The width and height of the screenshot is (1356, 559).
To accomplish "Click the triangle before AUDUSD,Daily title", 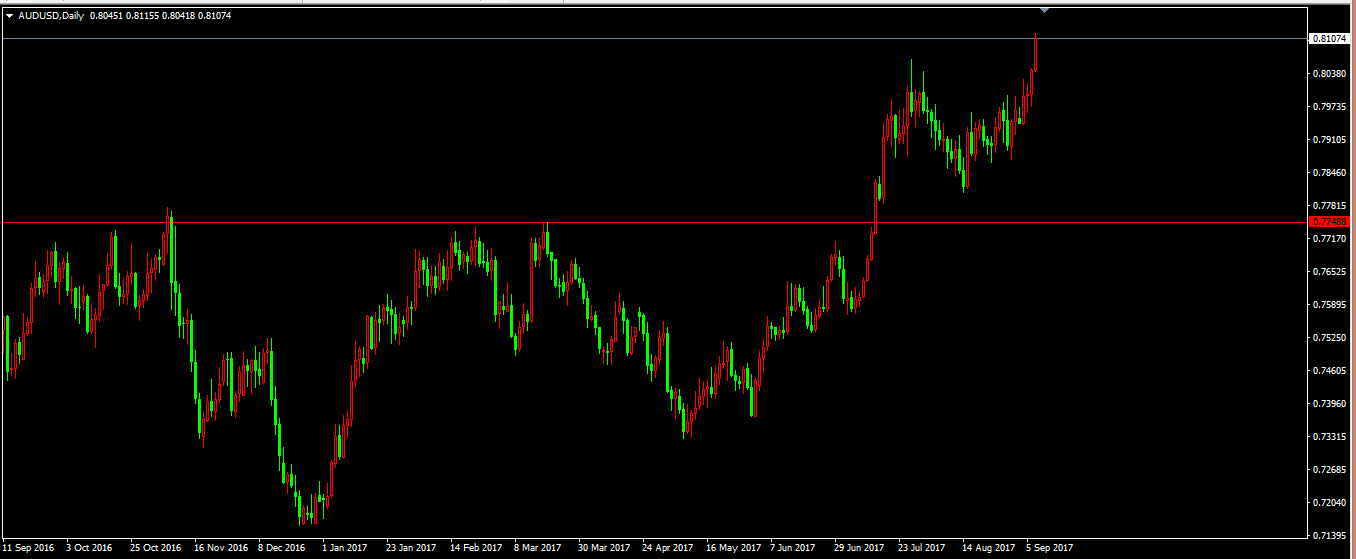I will 9,16.
